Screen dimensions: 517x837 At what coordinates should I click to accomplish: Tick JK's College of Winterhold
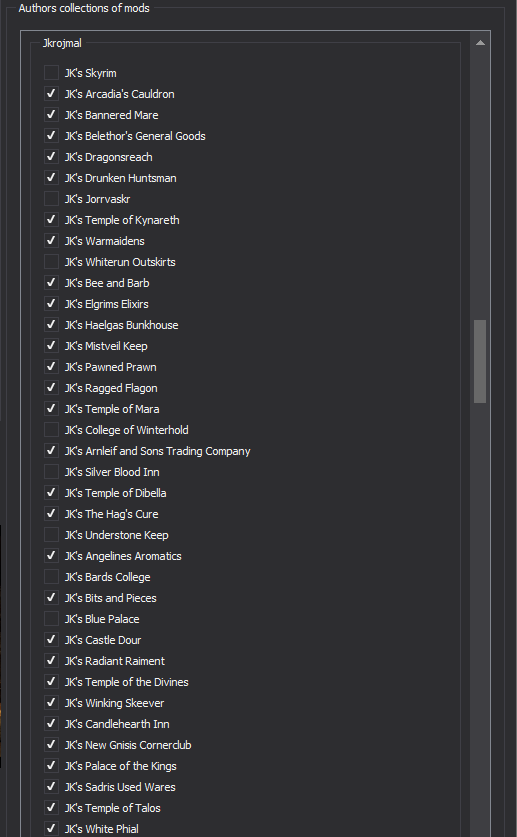coord(51,430)
